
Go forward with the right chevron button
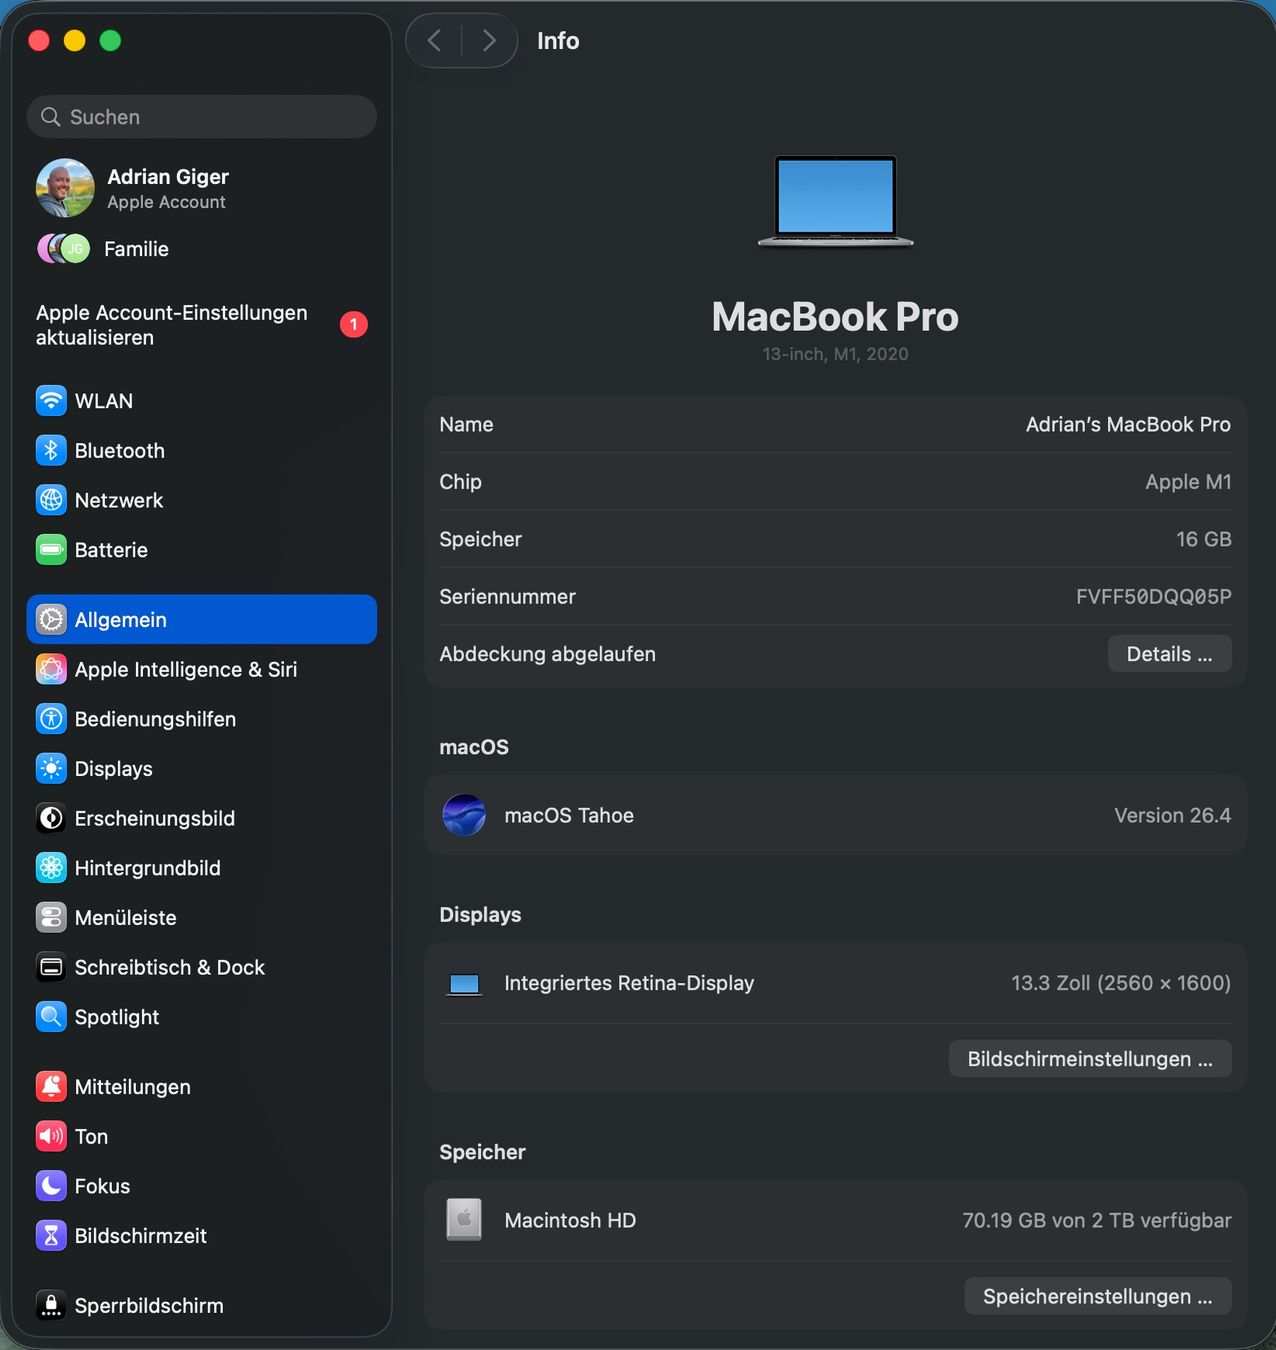[x=489, y=40]
